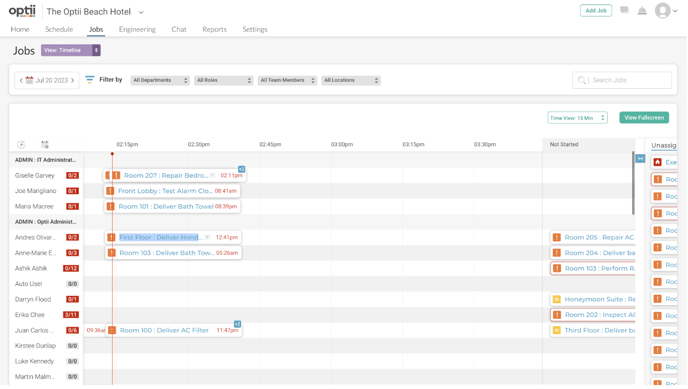
Task: Click the clock icon above team list
Action: pos(21,144)
